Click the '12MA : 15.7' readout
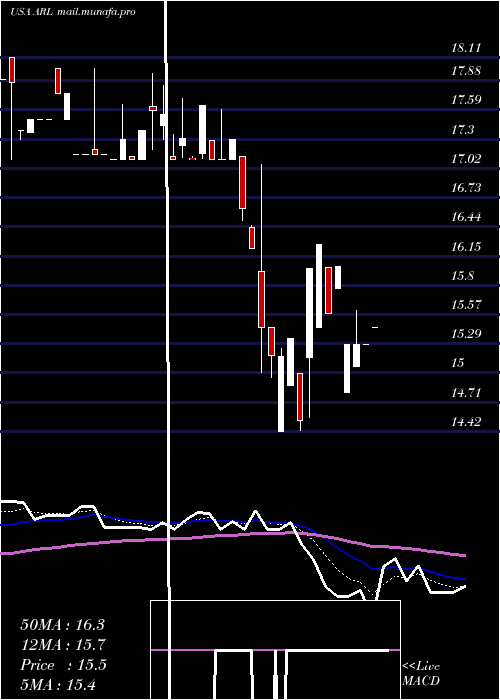500x700 pixels. (62, 645)
